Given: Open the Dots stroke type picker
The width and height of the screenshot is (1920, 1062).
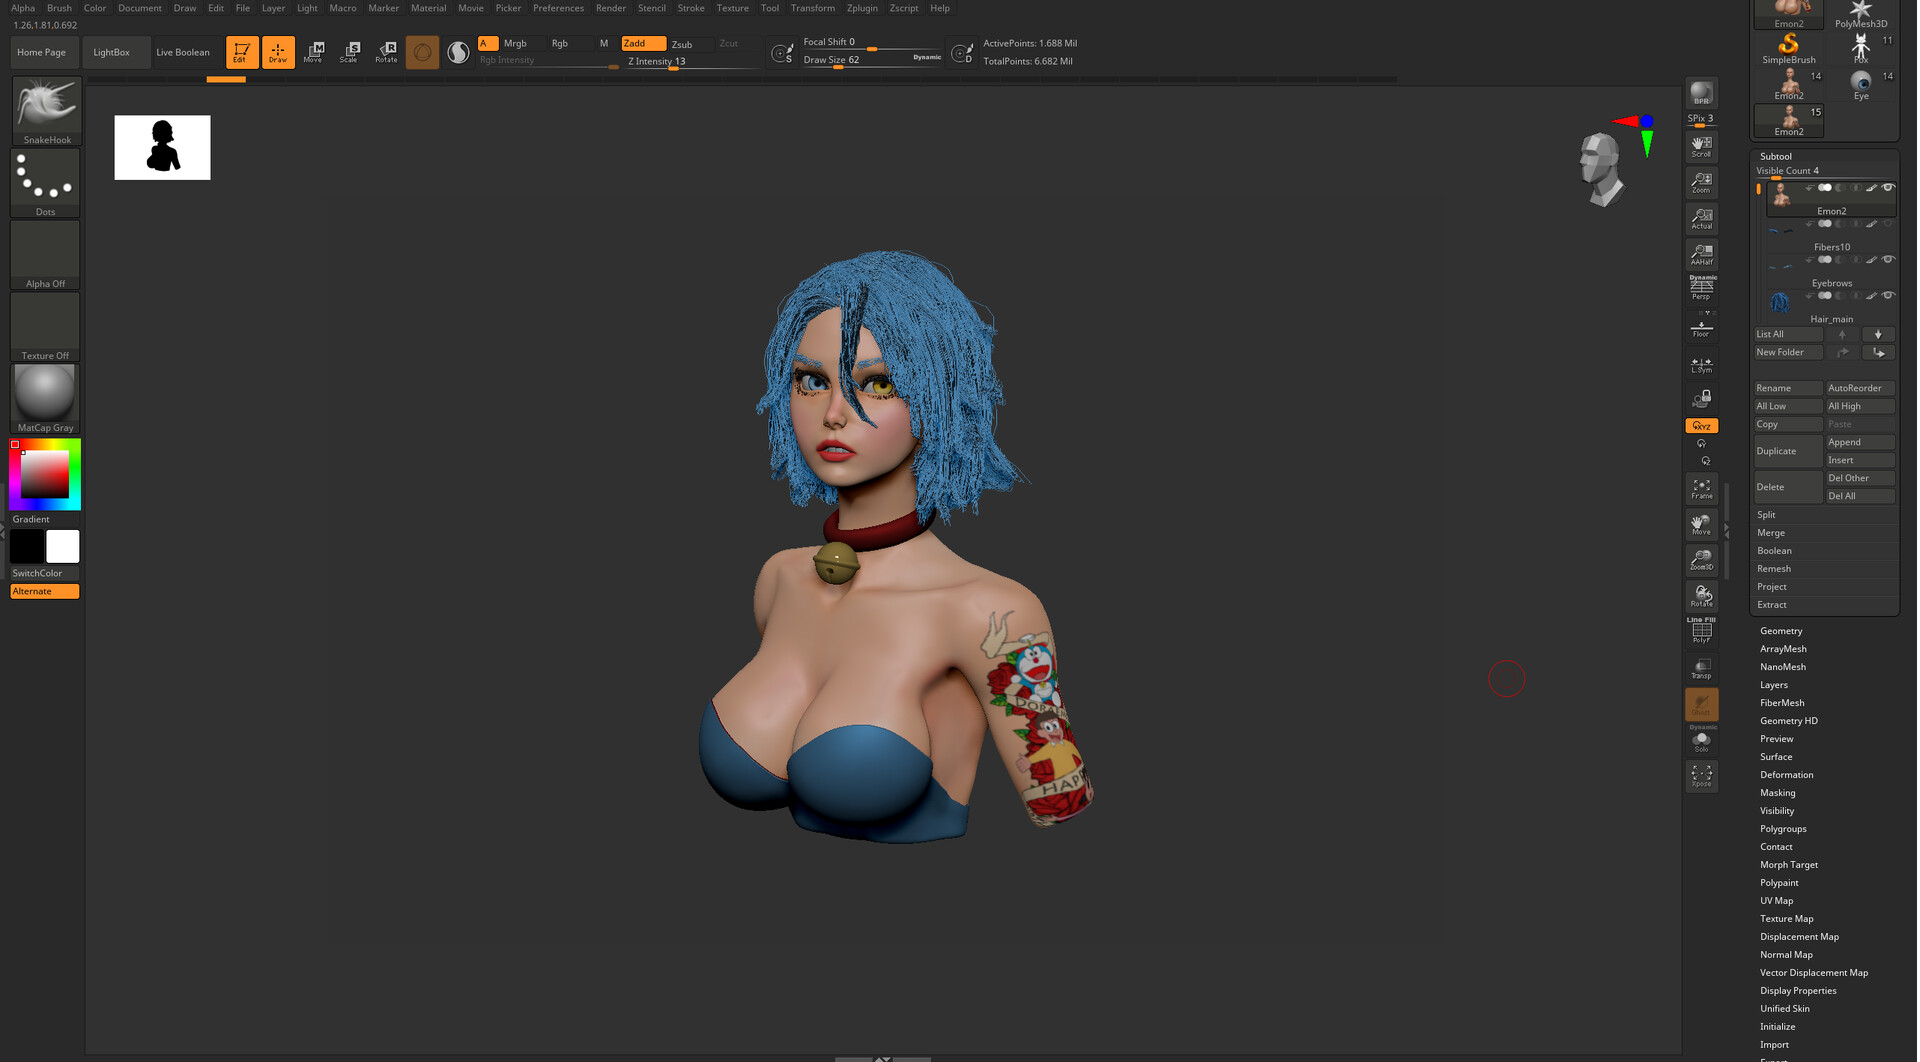Looking at the screenshot, I should (46, 179).
